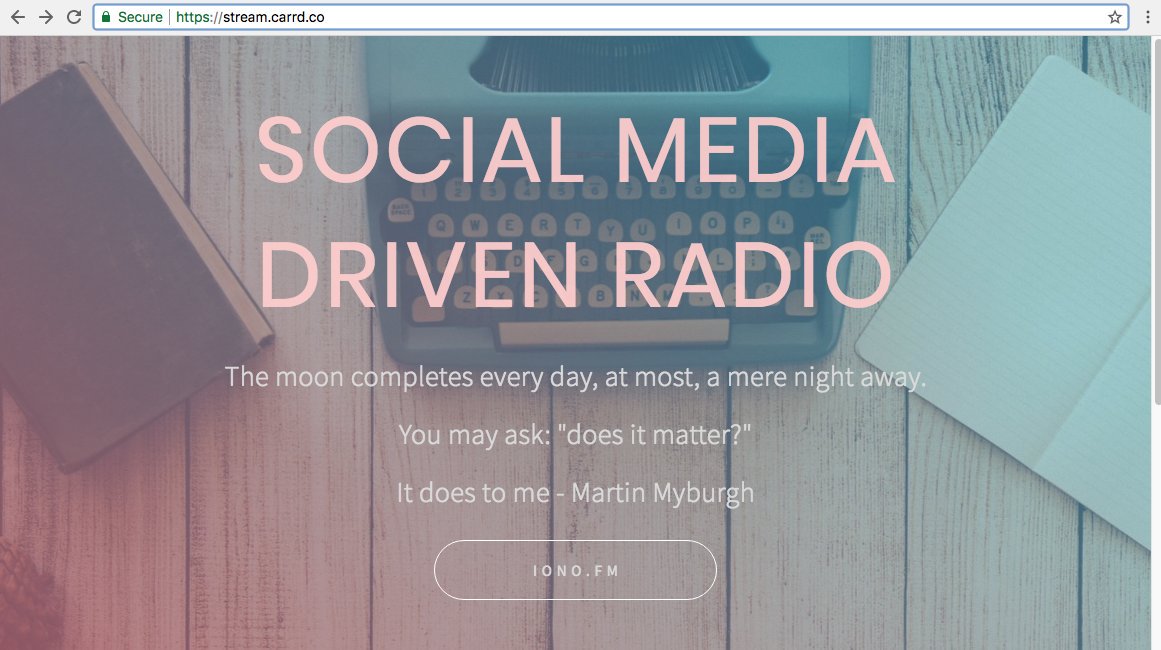Viewport: 1161px width, 650px height.
Task: Reload the stream.carrd.co page
Action: tap(73, 16)
